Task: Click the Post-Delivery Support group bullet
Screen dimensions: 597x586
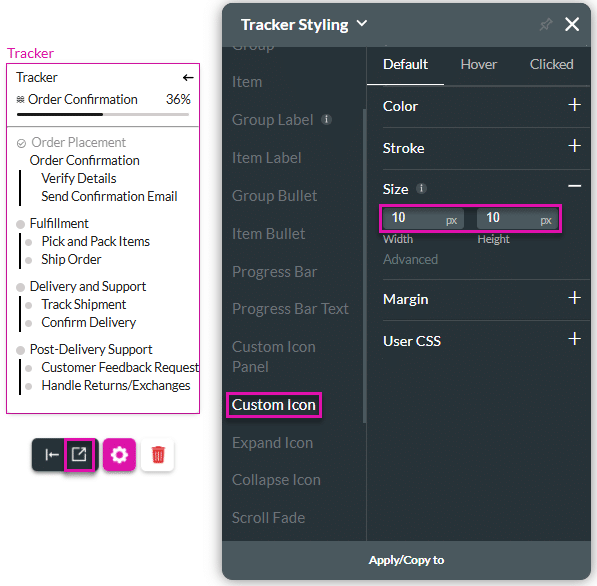Action: click(21, 350)
